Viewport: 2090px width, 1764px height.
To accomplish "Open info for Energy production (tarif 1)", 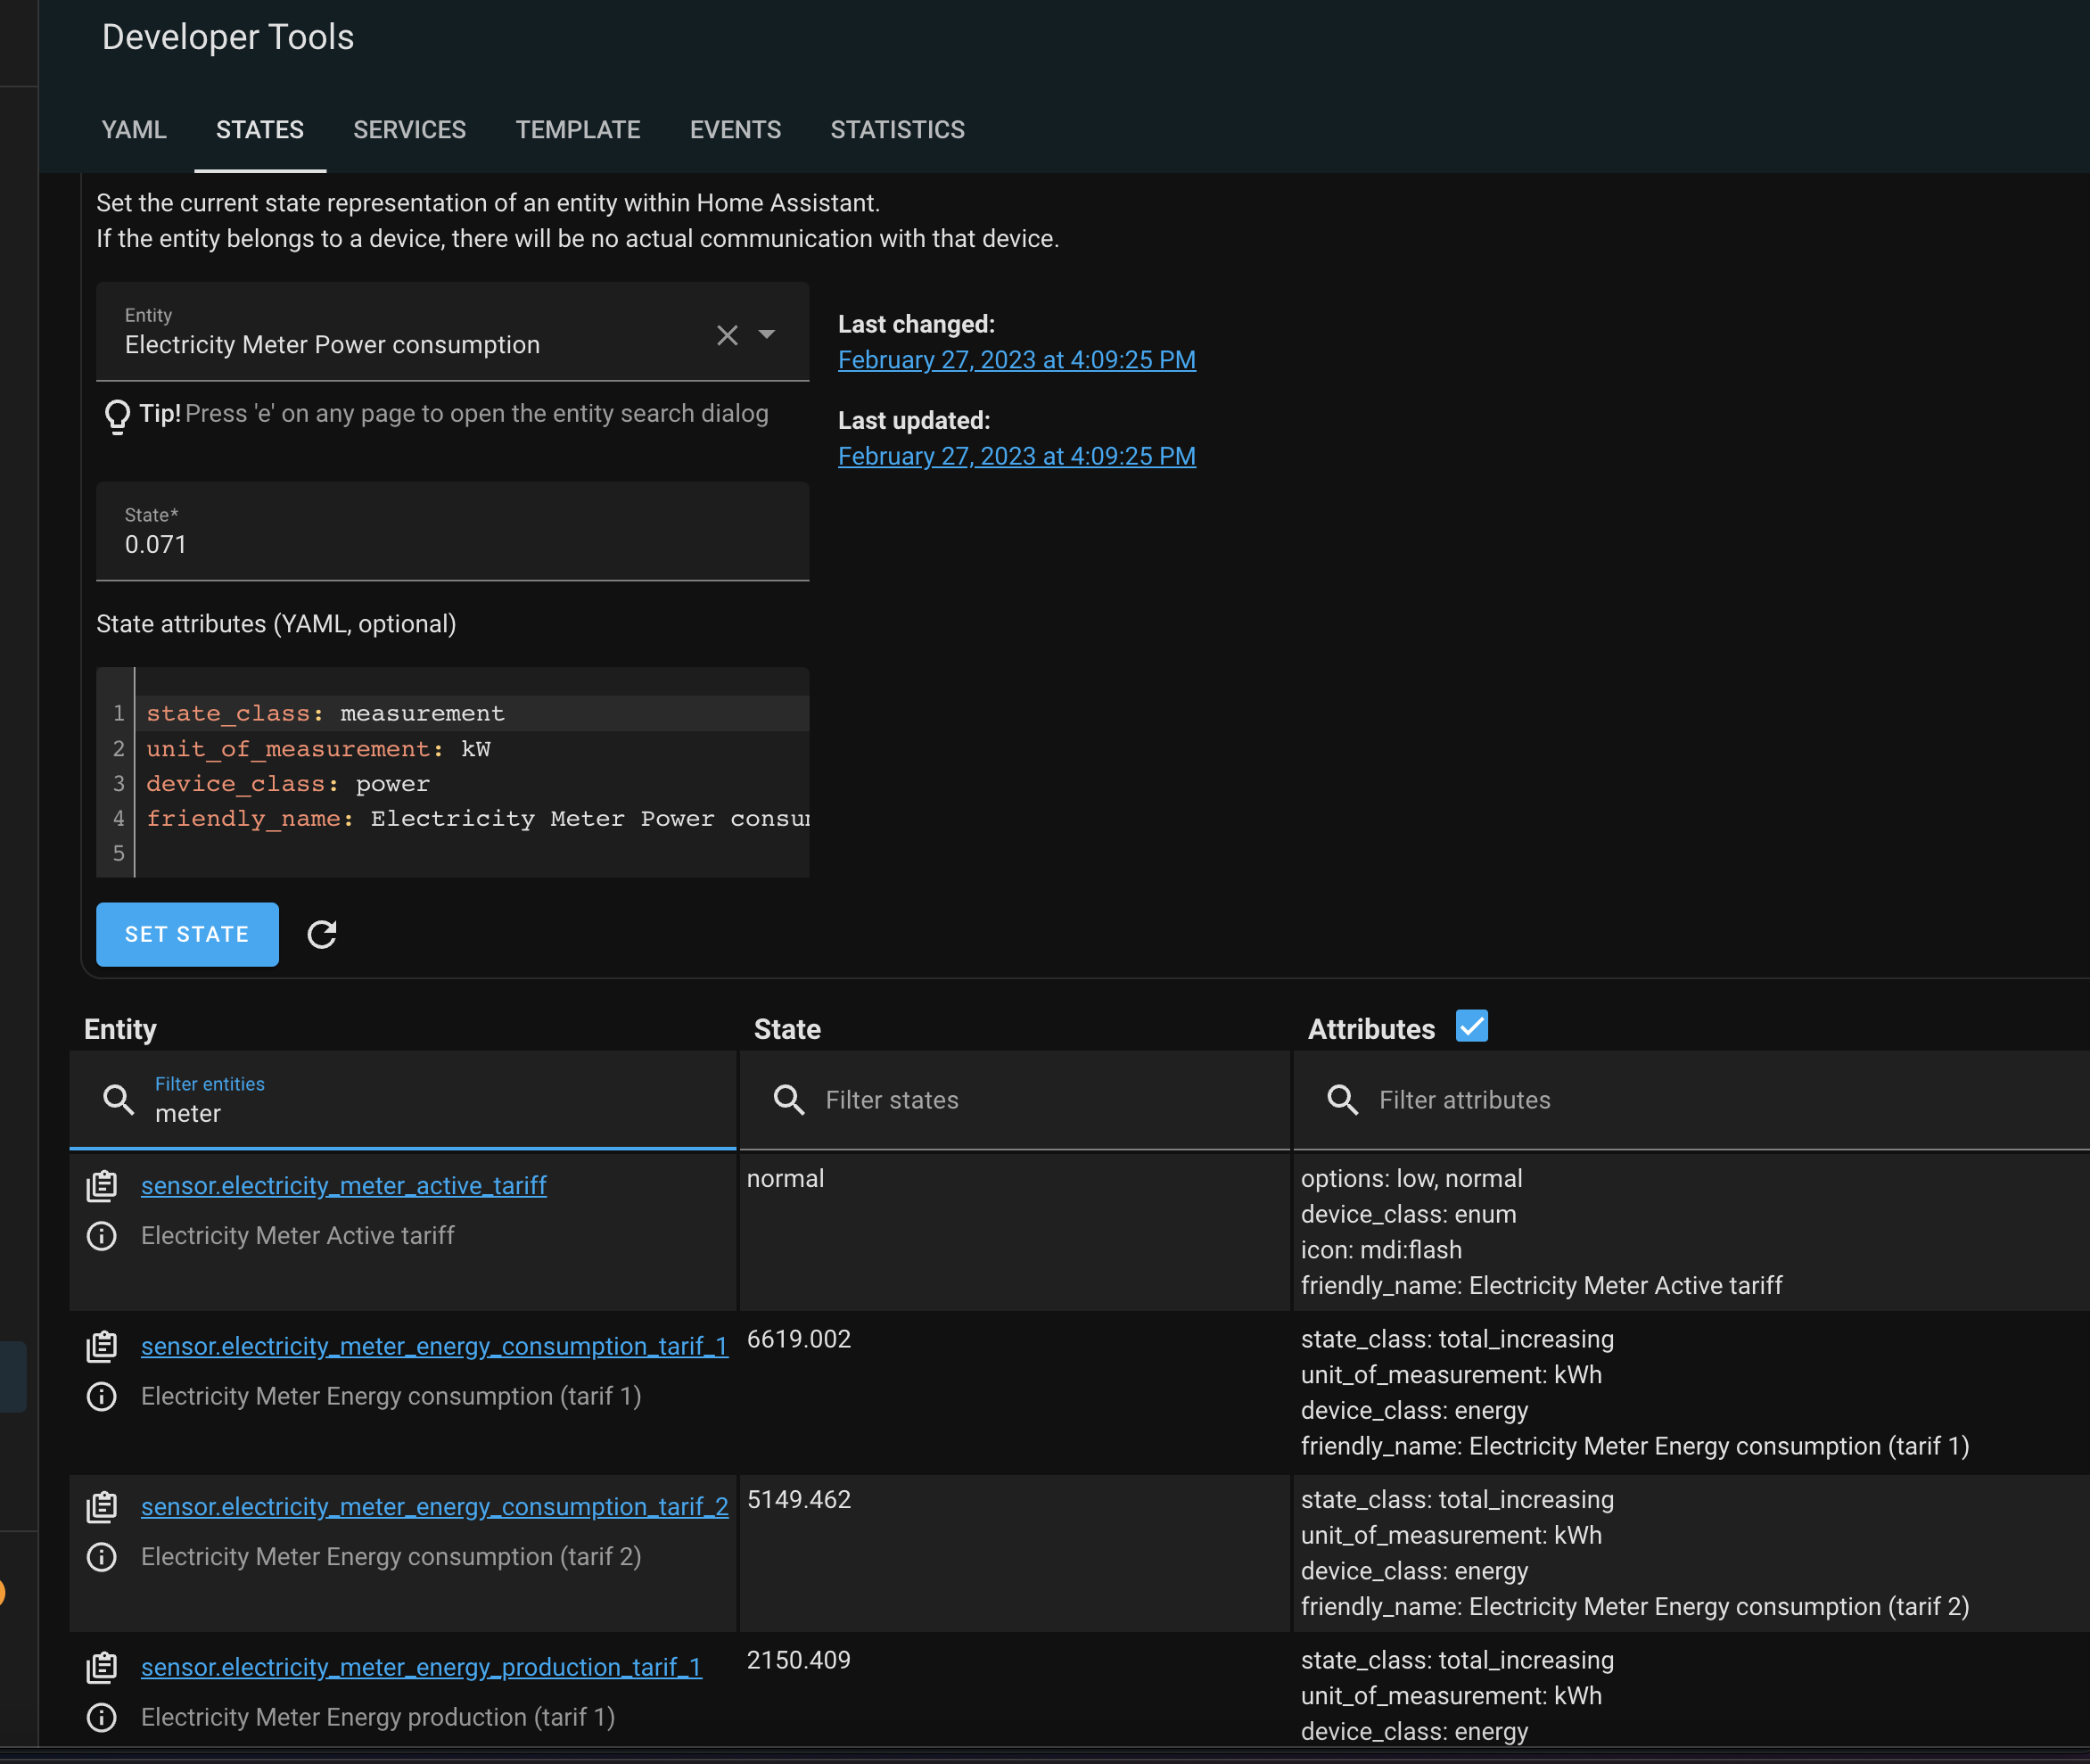I will tap(102, 1718).
